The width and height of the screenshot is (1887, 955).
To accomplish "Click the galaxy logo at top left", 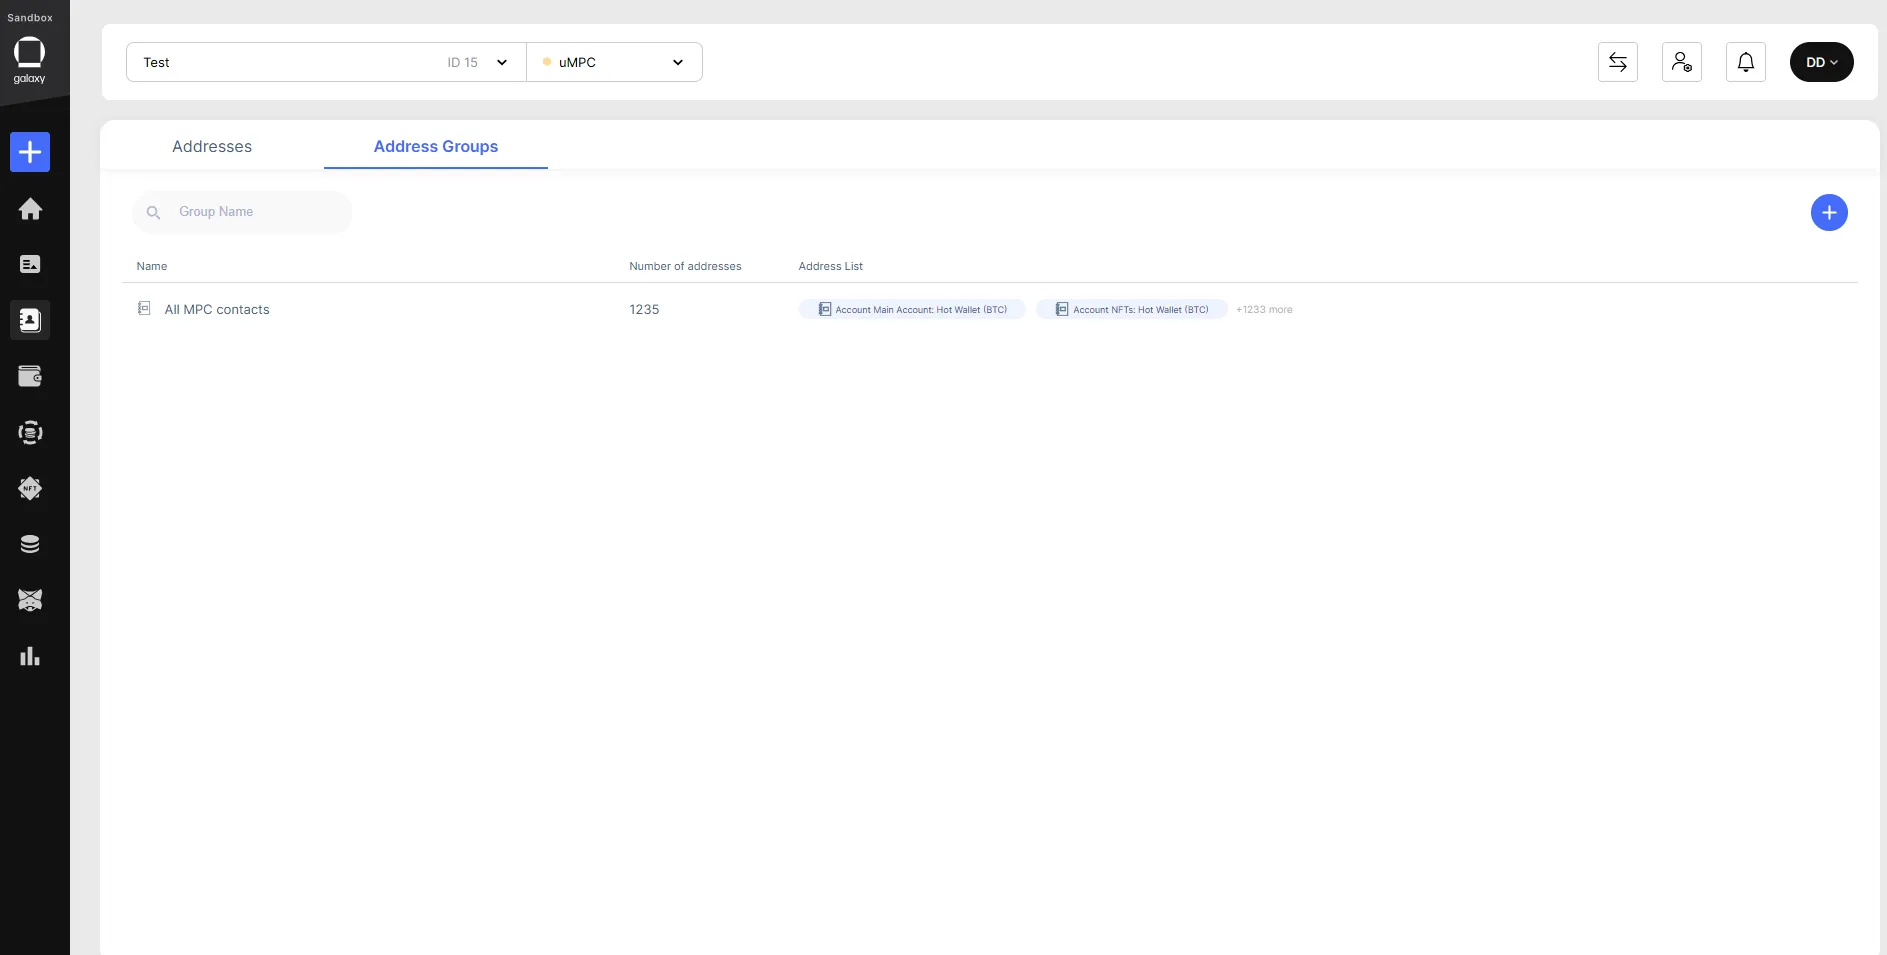I will (x=29, y=60).
